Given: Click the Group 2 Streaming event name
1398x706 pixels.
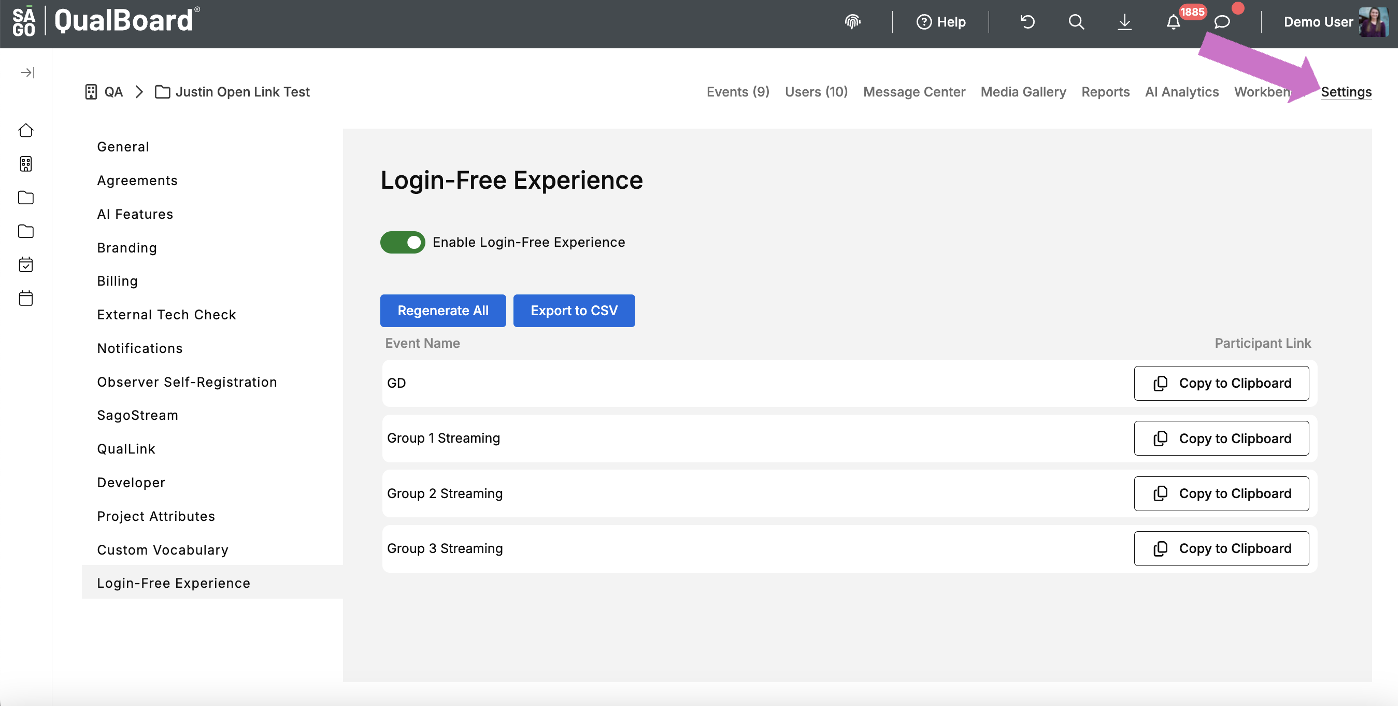Looking at the screenshot, I should [445, 493].
